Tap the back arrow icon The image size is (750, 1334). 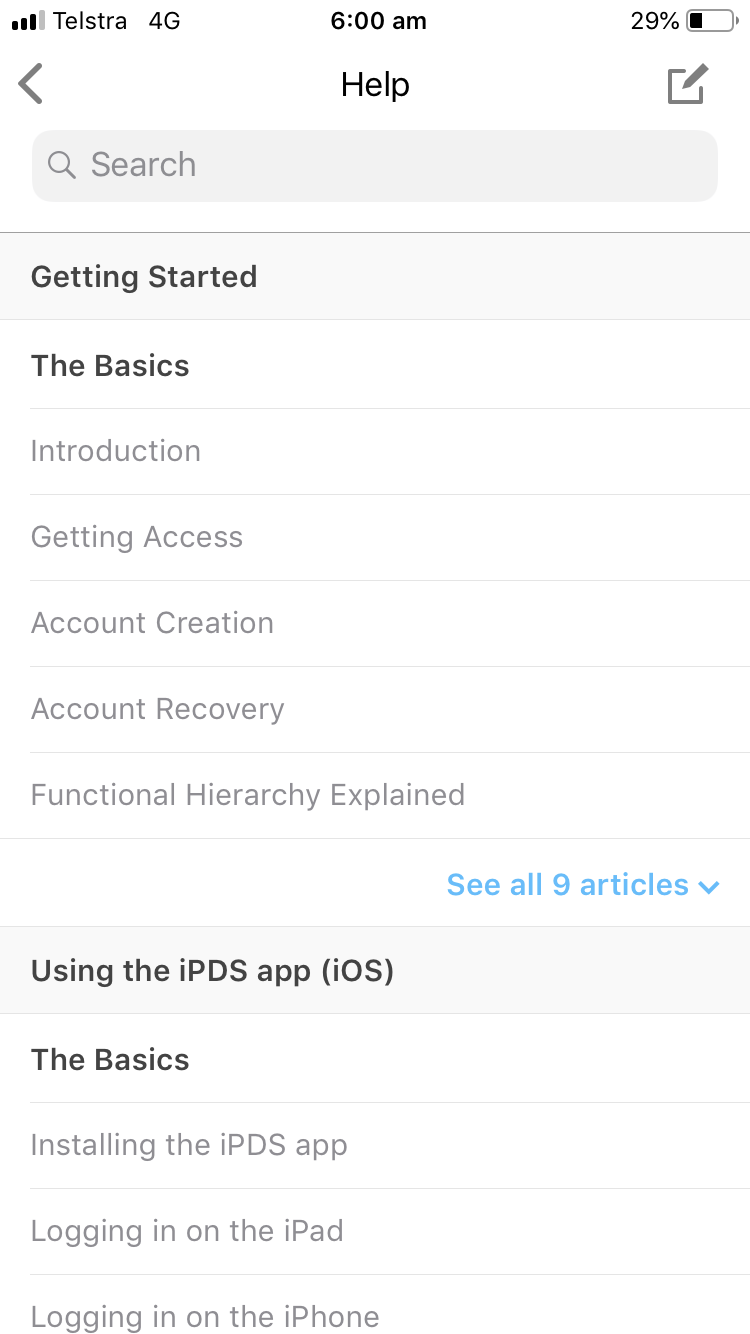point(31,84)
